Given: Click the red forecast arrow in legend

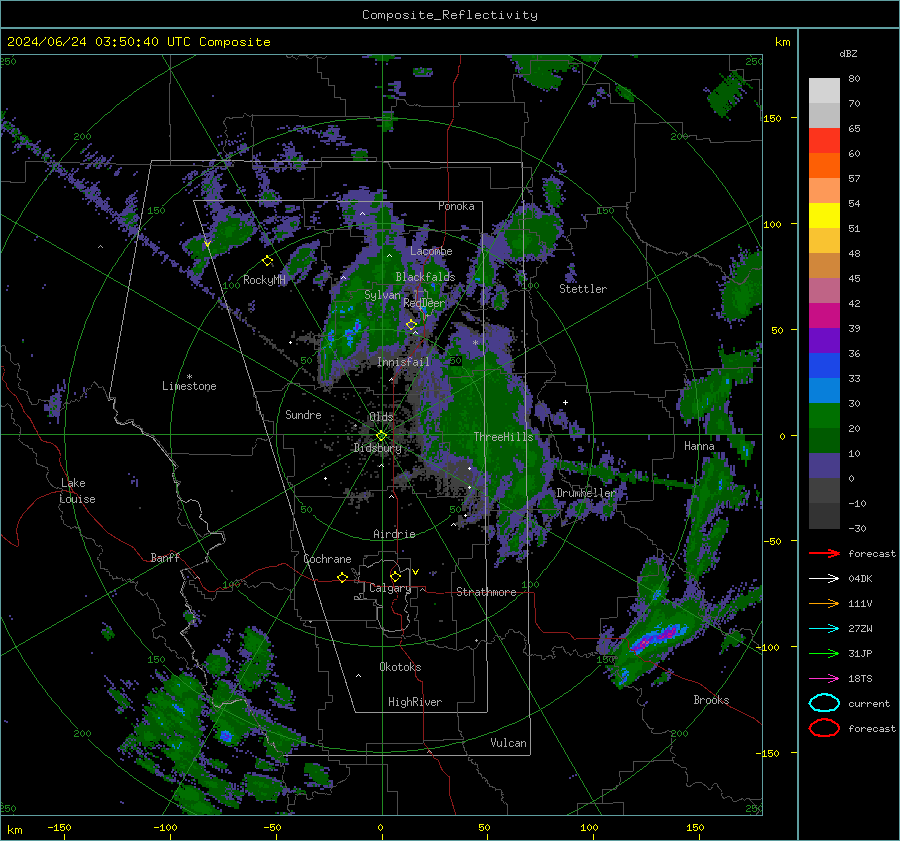Looking at the screenshot, I should (x=824, y=553).
